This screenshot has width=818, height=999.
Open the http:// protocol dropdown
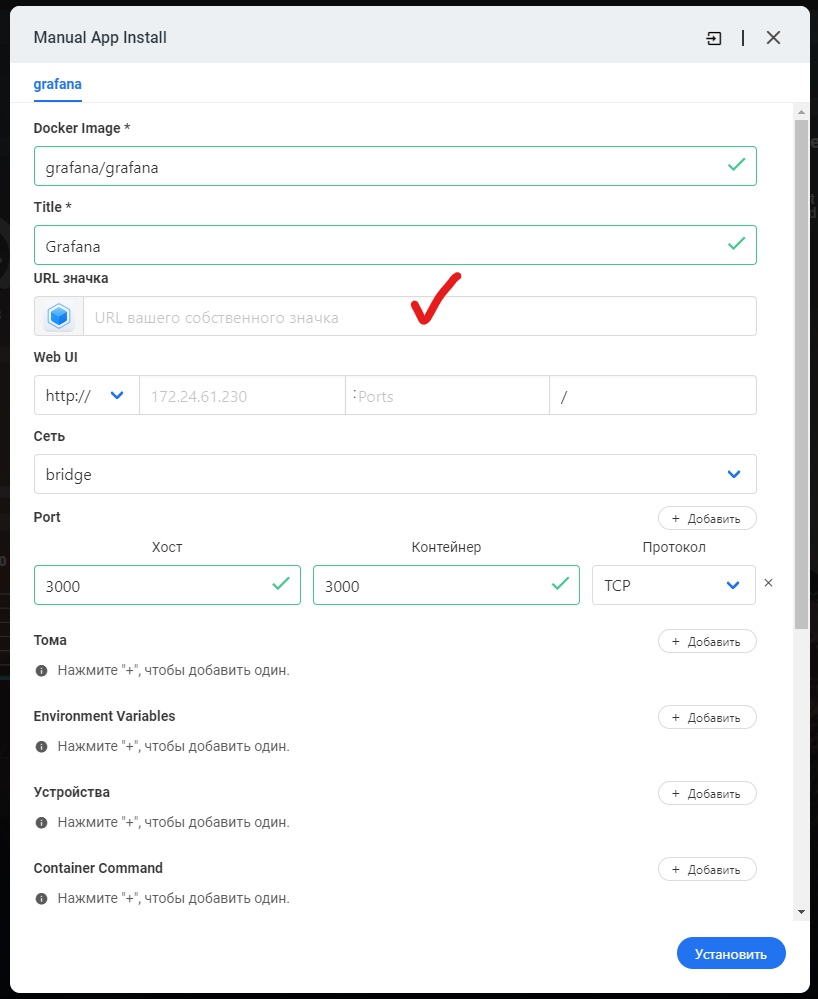click(86, 396)
